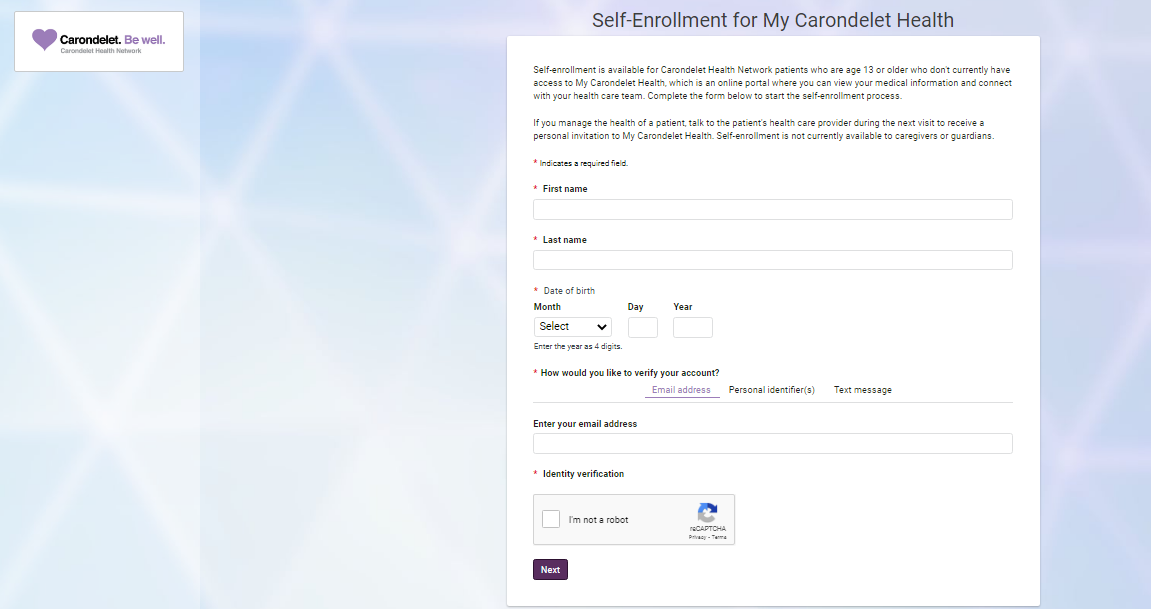
Task: Focus the First name input field
Action: tap(773, 209)
